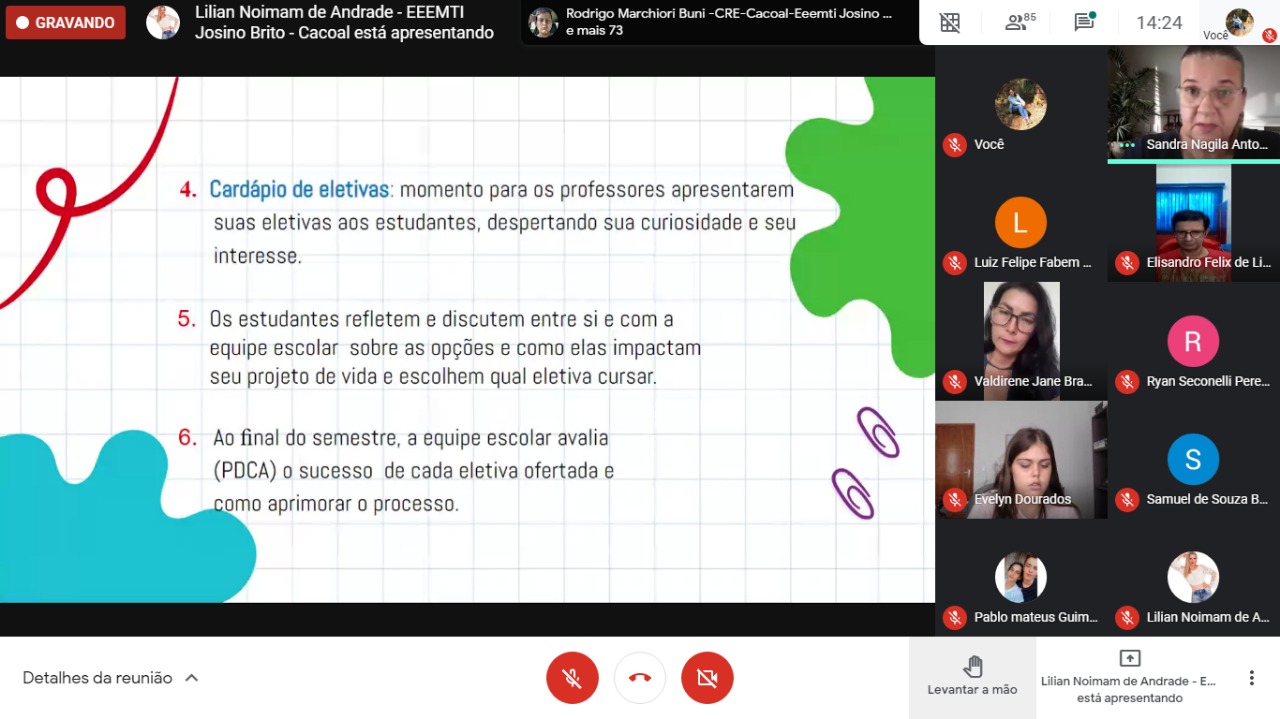
Task: Open three-dot more options menu
Action: coord(1251,678)
